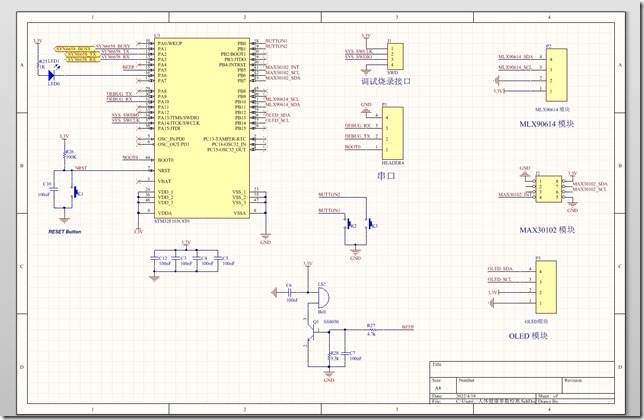Click the 'SS8050' transistor value text
Viewport: 644px width, 420px height.
click(331, 322)
